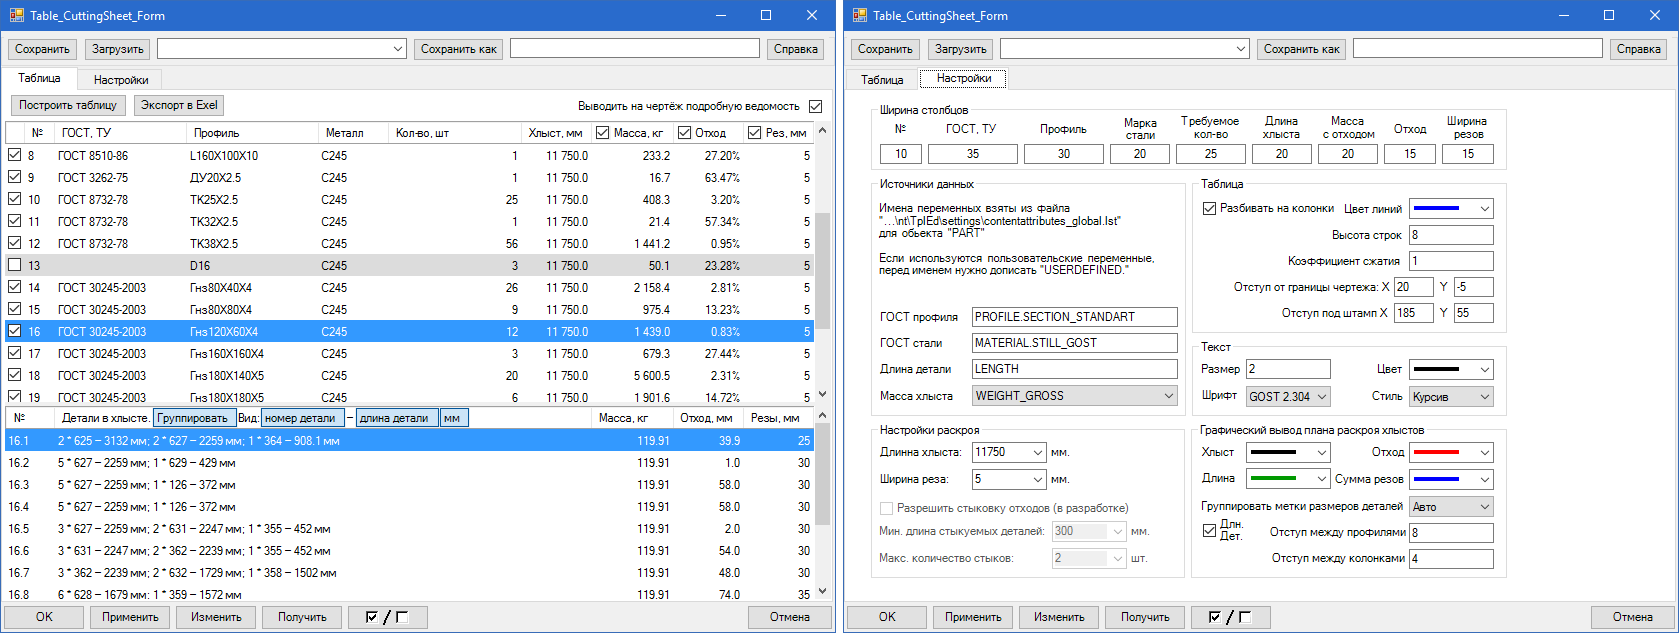
Task: Click check/uncheck-all icon button in the settings window
Action: pyautogui.click(x=1230, y=617)
